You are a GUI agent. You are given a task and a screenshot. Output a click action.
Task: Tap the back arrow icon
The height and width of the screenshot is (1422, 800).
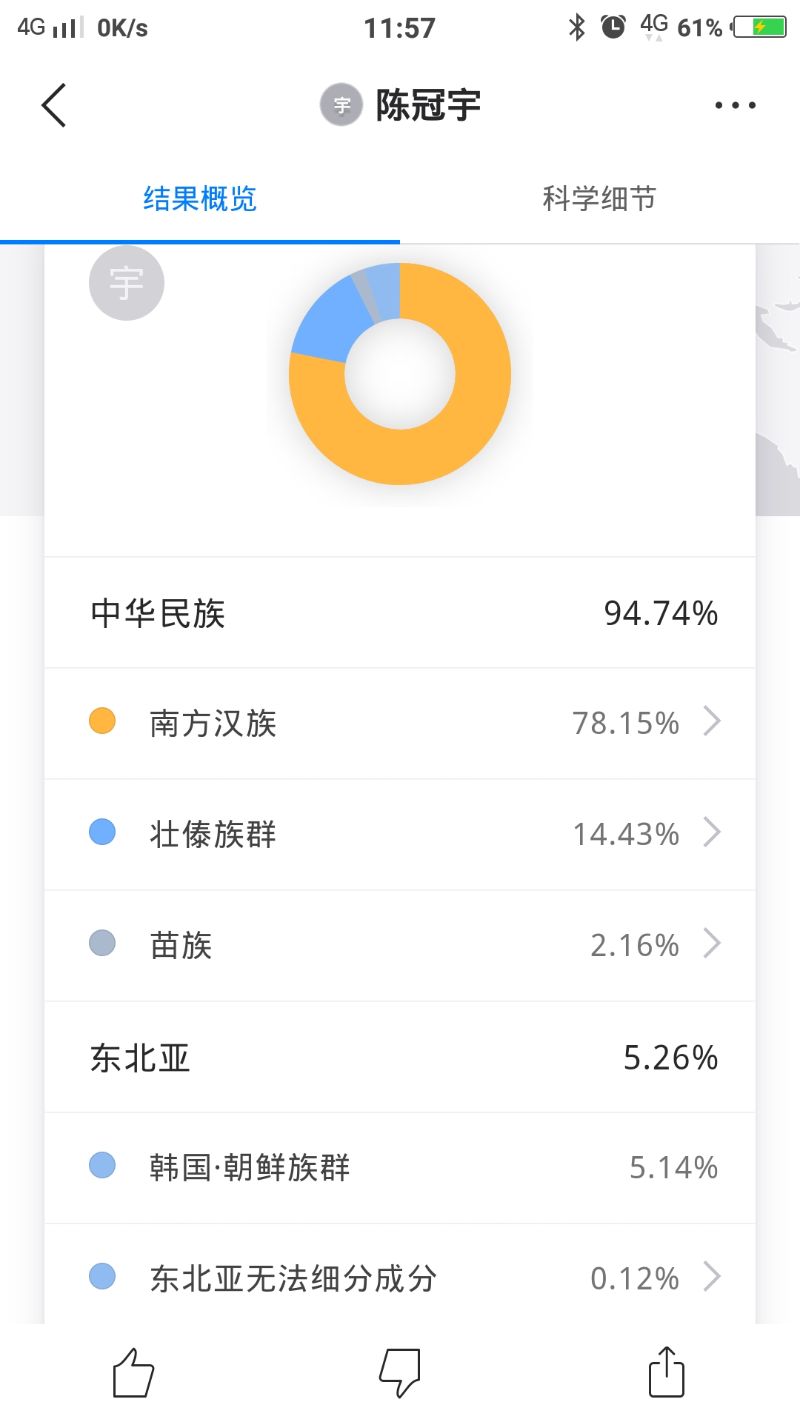(54, 105)
